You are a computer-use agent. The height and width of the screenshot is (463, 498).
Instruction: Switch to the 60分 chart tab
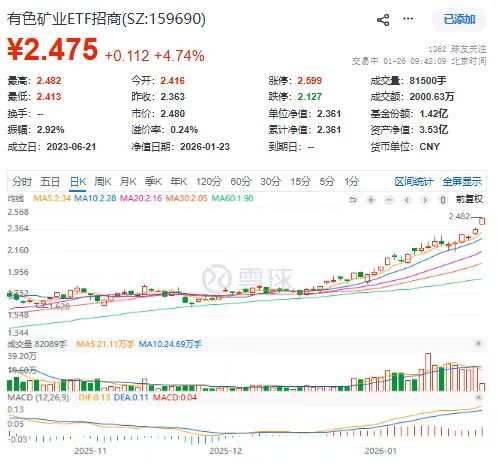pos(241,182)
